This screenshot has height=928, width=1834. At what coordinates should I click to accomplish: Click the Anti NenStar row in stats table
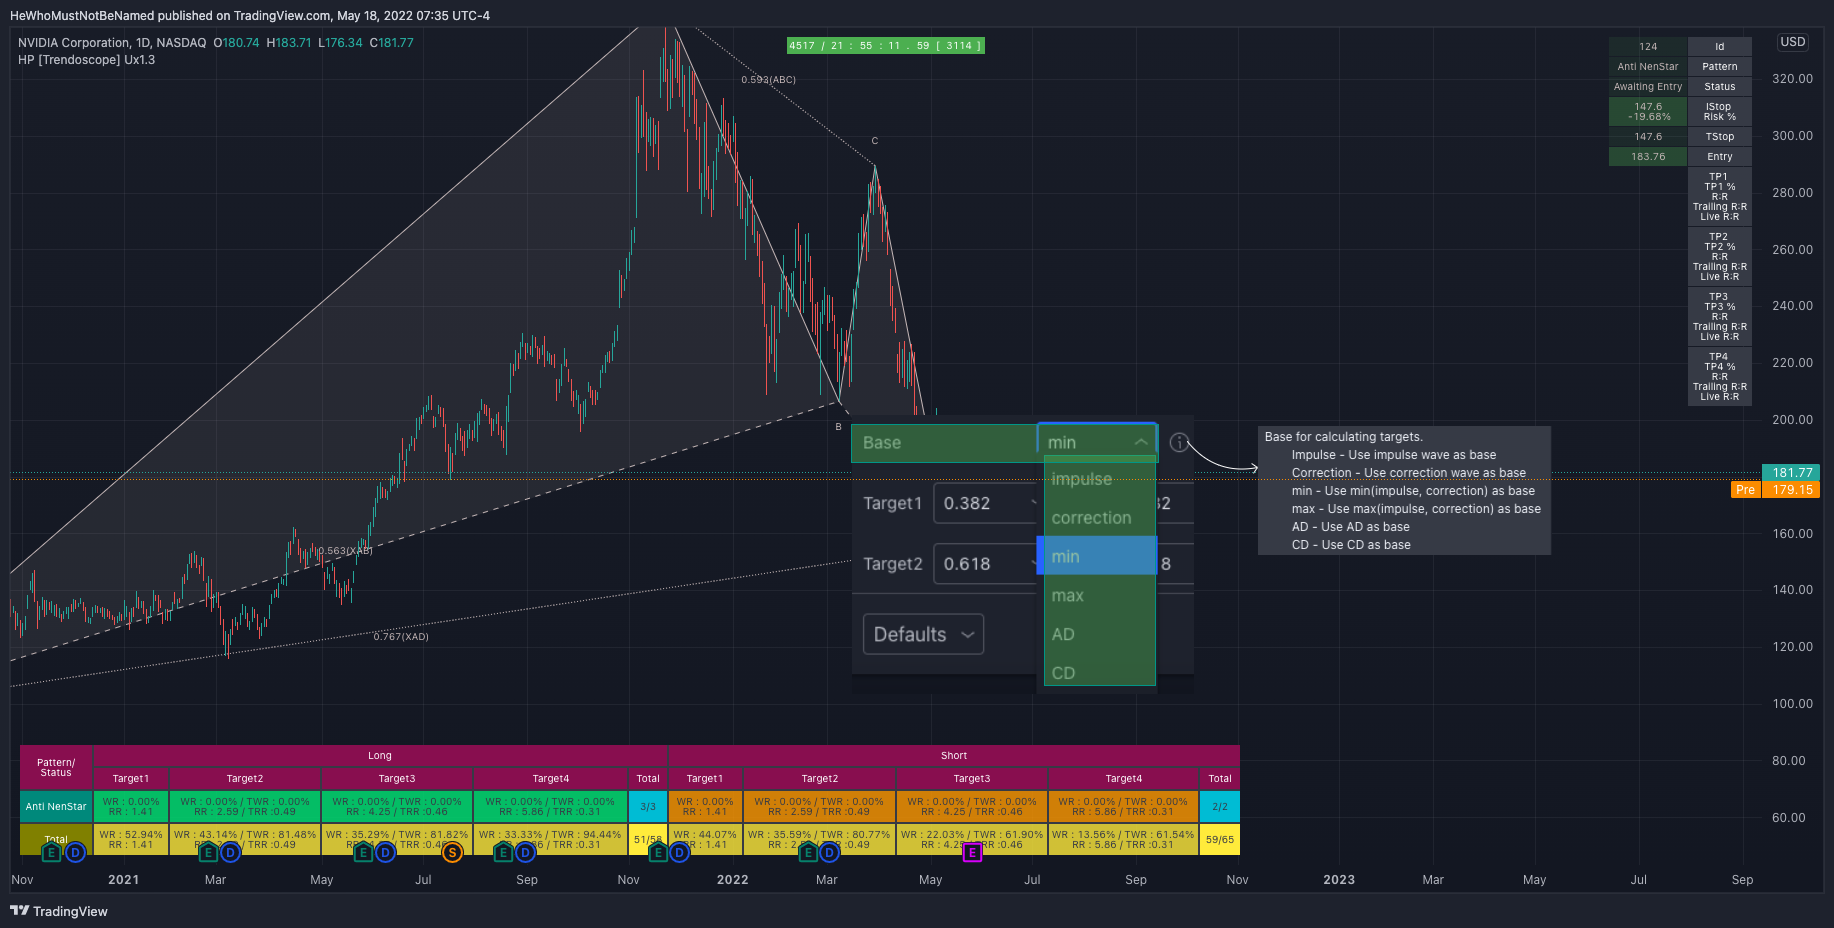[56, 806]
